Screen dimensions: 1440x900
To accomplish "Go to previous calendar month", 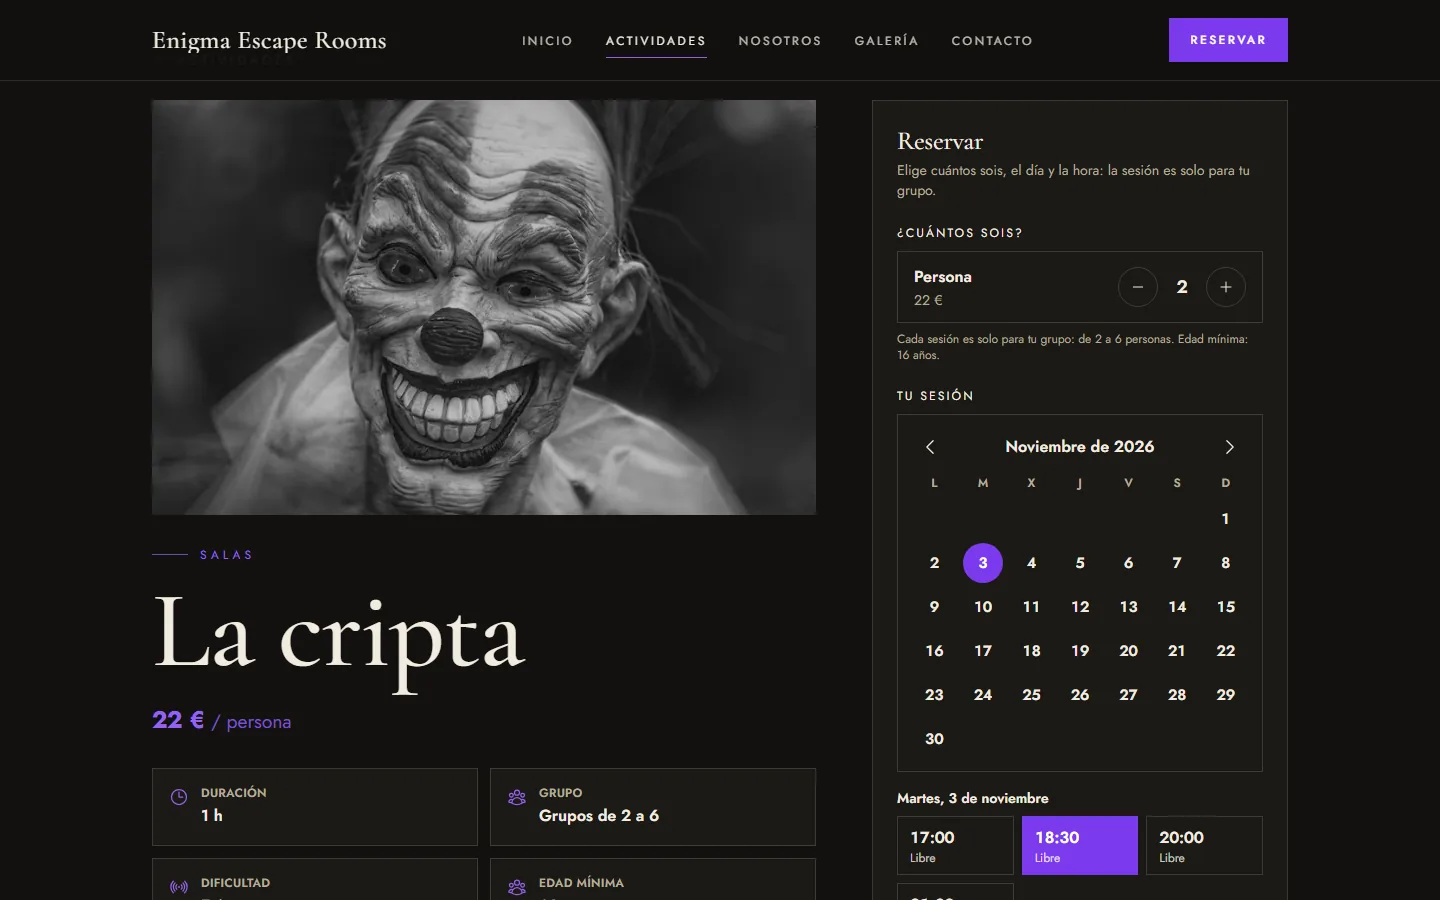I will point(930,447).
